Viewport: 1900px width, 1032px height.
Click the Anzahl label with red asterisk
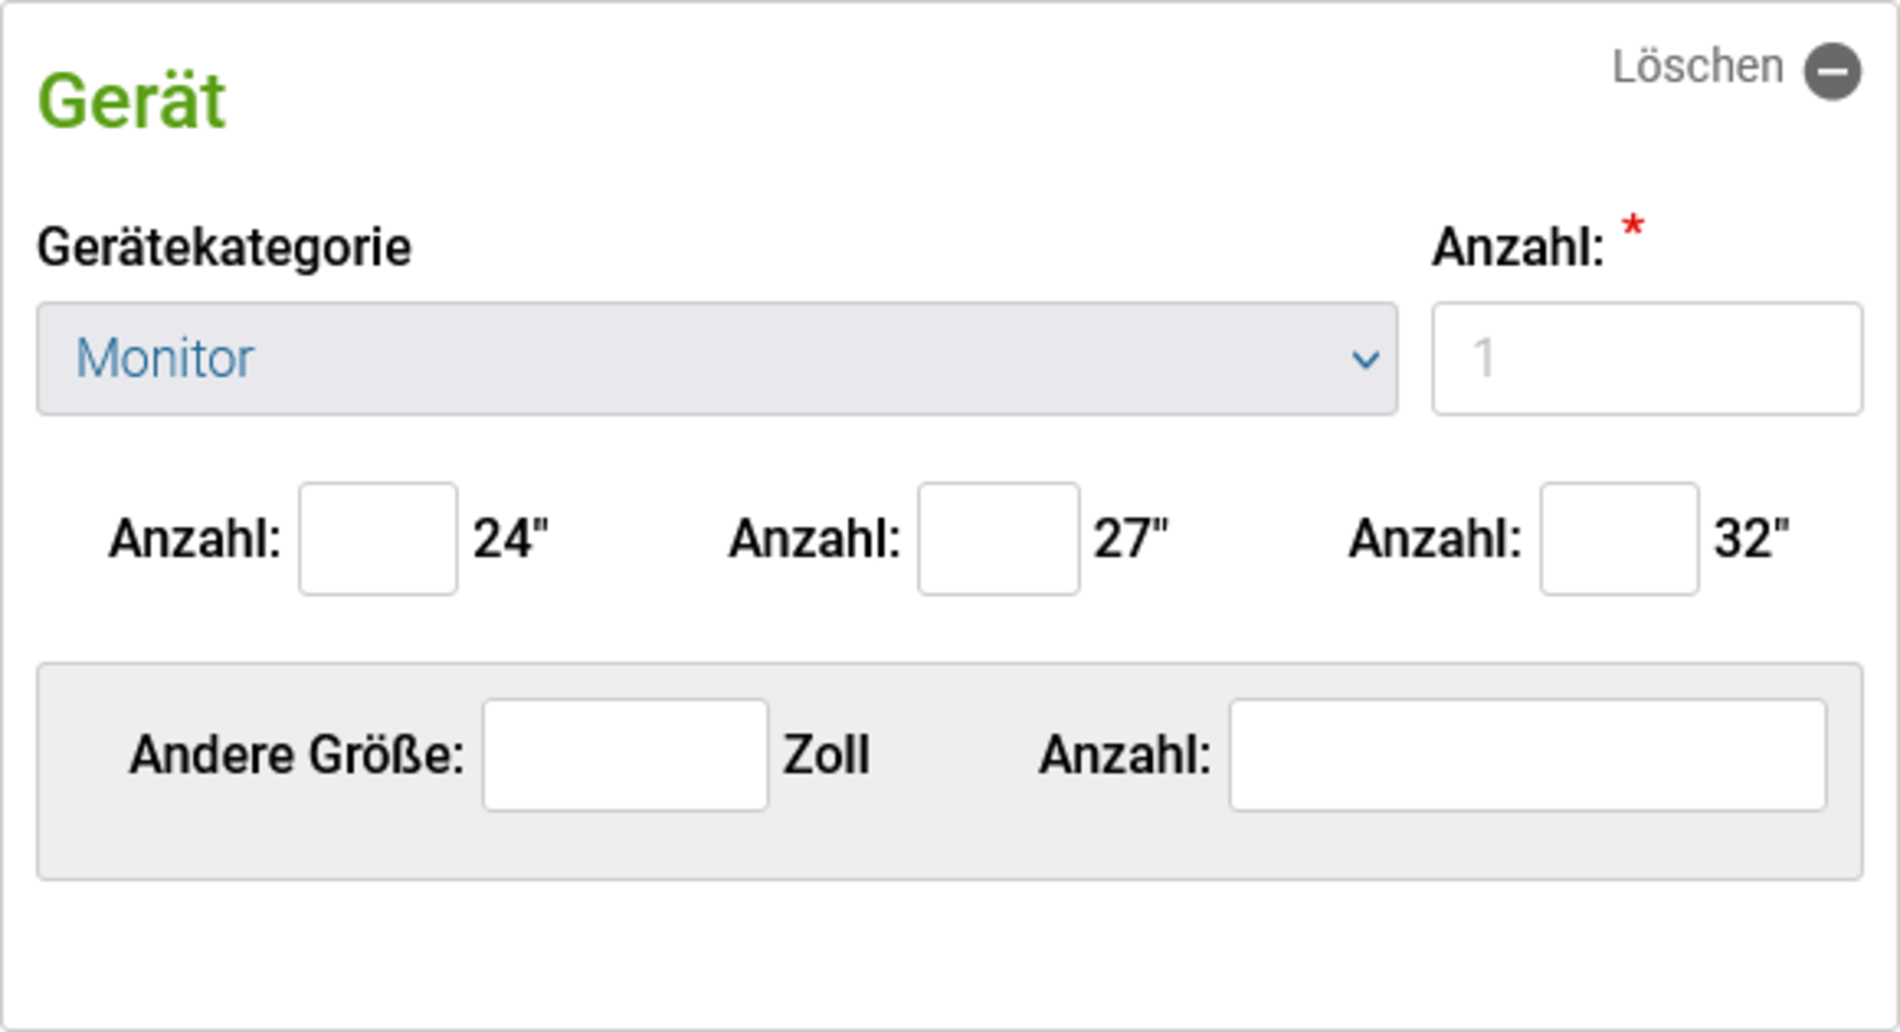click(x=1518, y=247)
